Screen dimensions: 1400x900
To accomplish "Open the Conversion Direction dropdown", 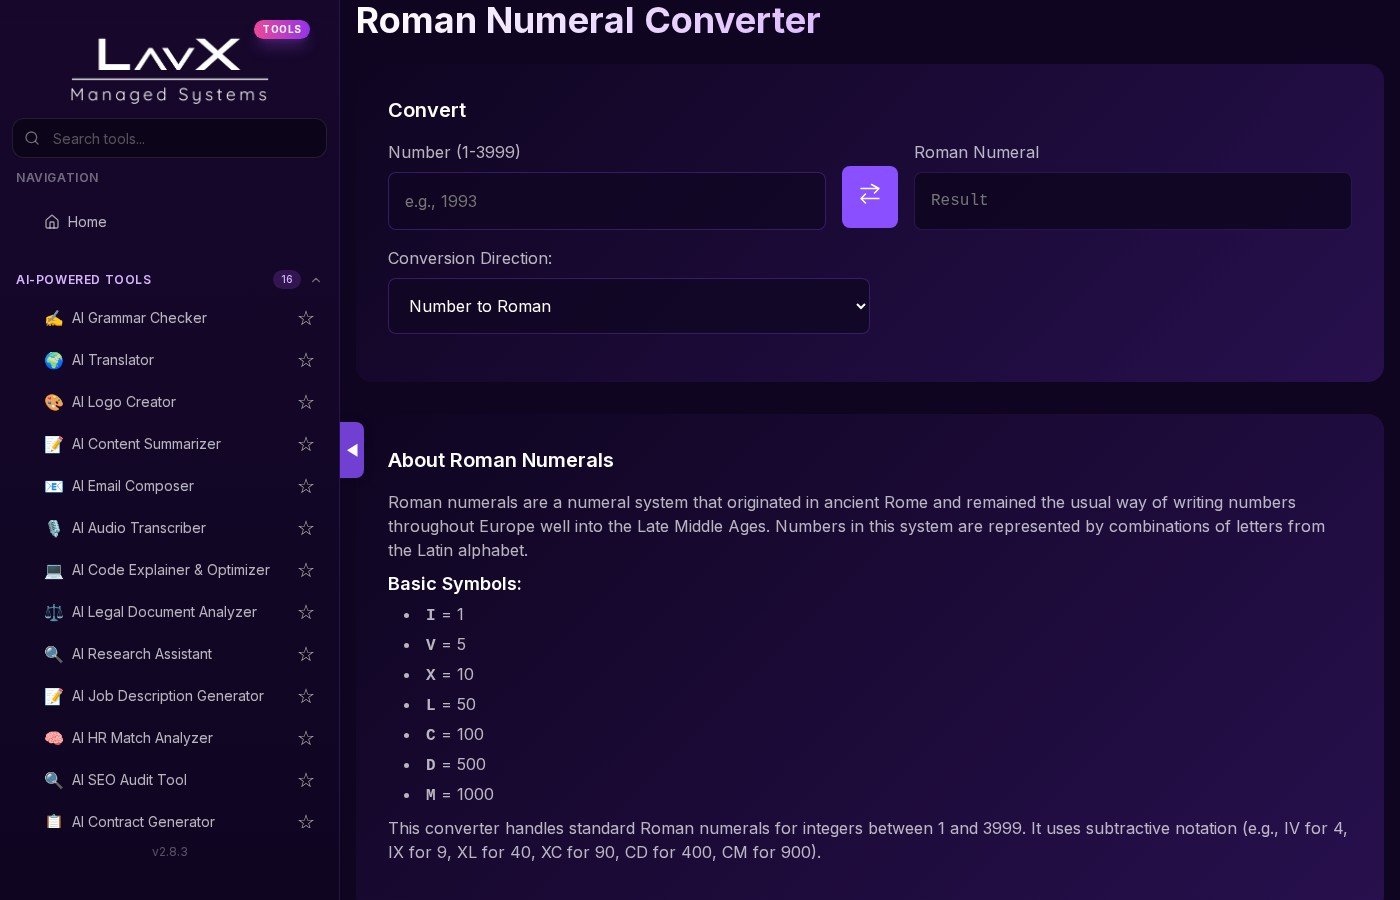I will tap(628, 306).
